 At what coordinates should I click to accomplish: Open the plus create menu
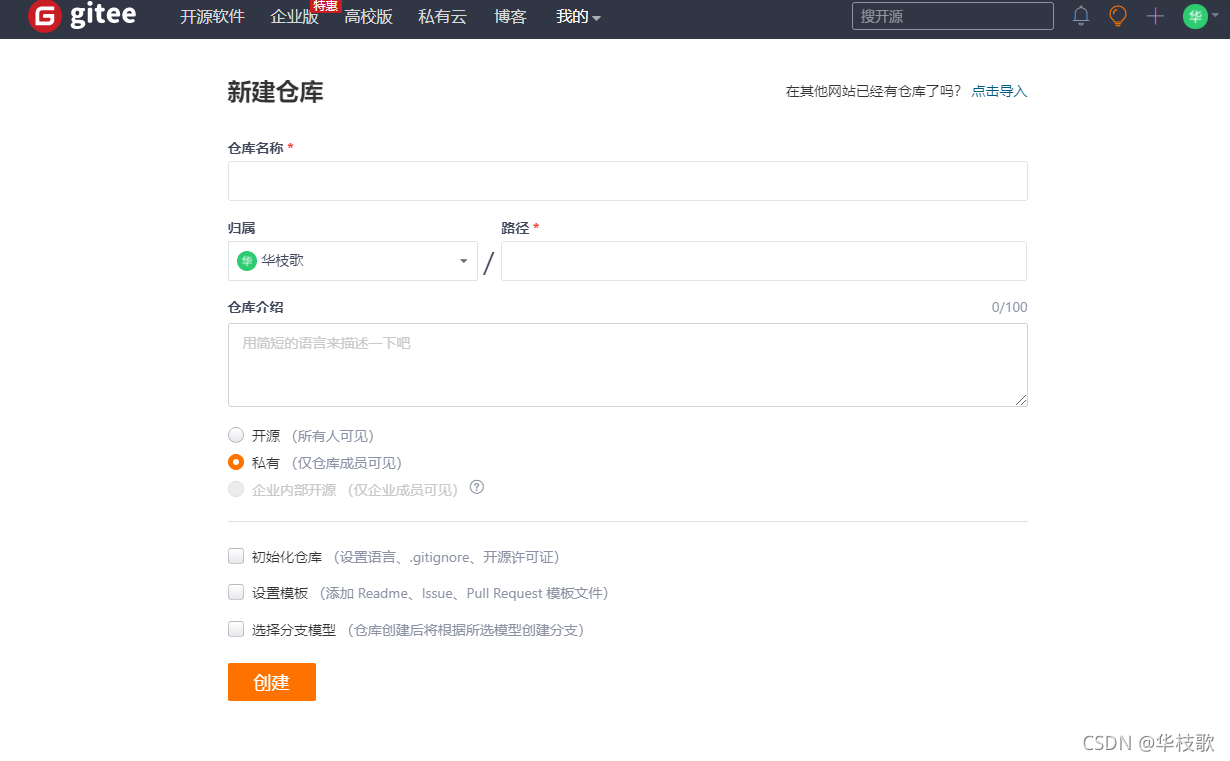pyautogui.click(x=1155, y=16)
